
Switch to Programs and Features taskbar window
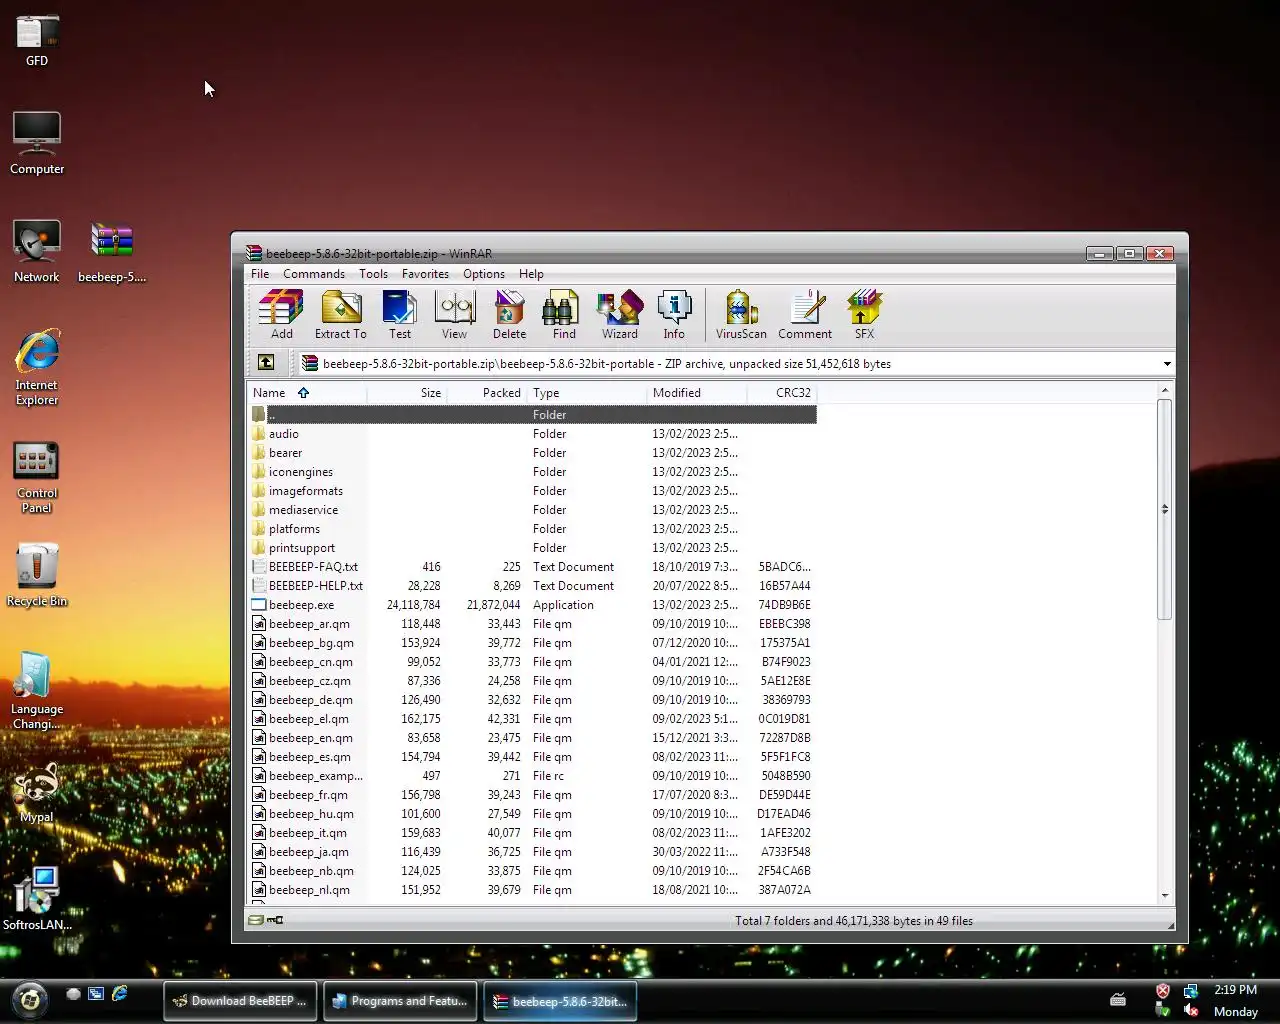pos(400,1000)
